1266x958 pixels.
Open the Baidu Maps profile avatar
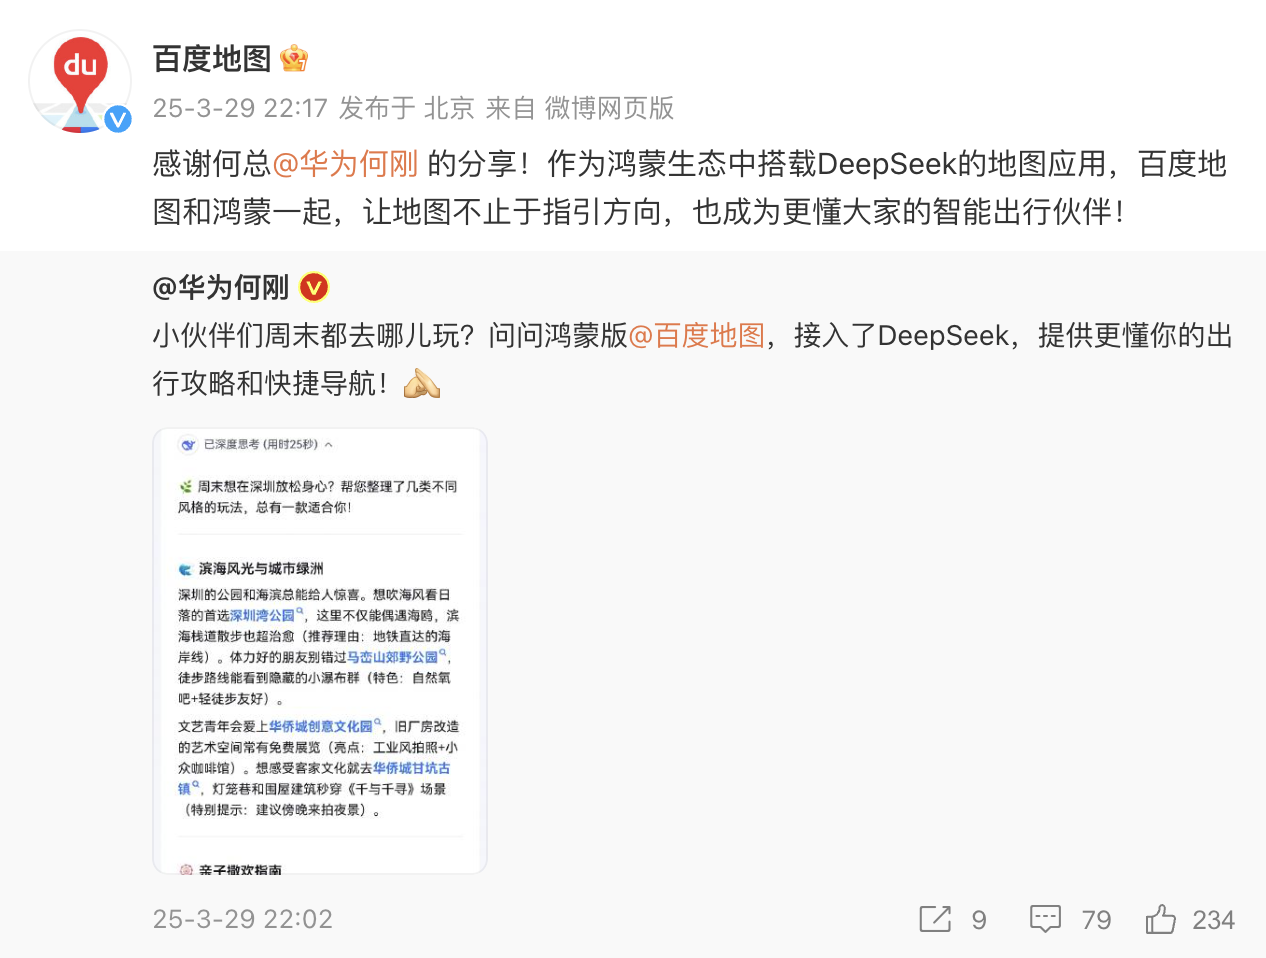[80, 82]
